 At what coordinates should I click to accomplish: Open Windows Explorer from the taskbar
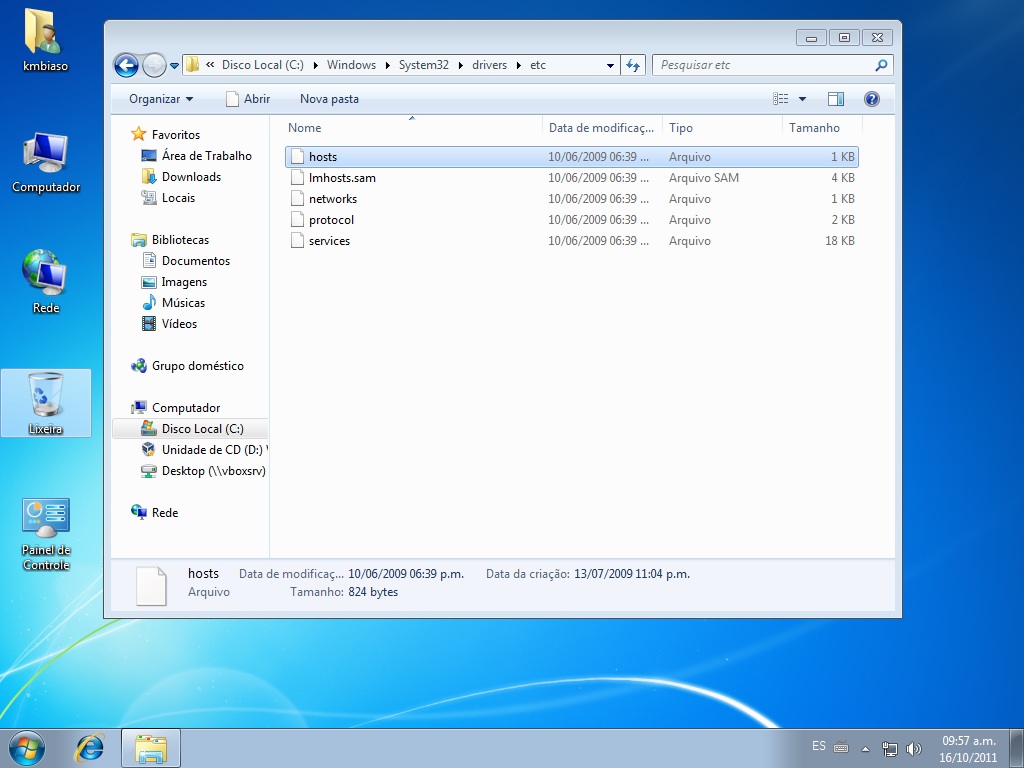(x=150, y=747)
